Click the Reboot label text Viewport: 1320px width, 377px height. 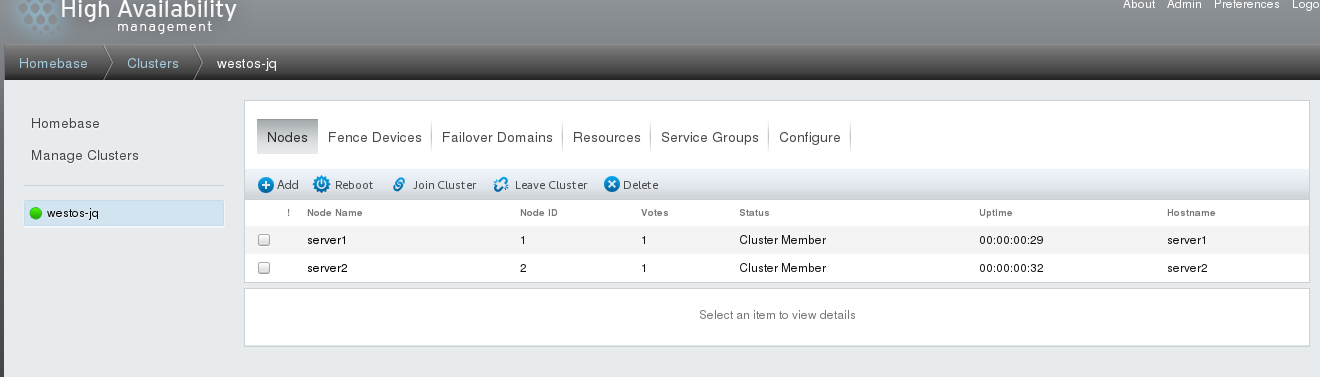354,185
